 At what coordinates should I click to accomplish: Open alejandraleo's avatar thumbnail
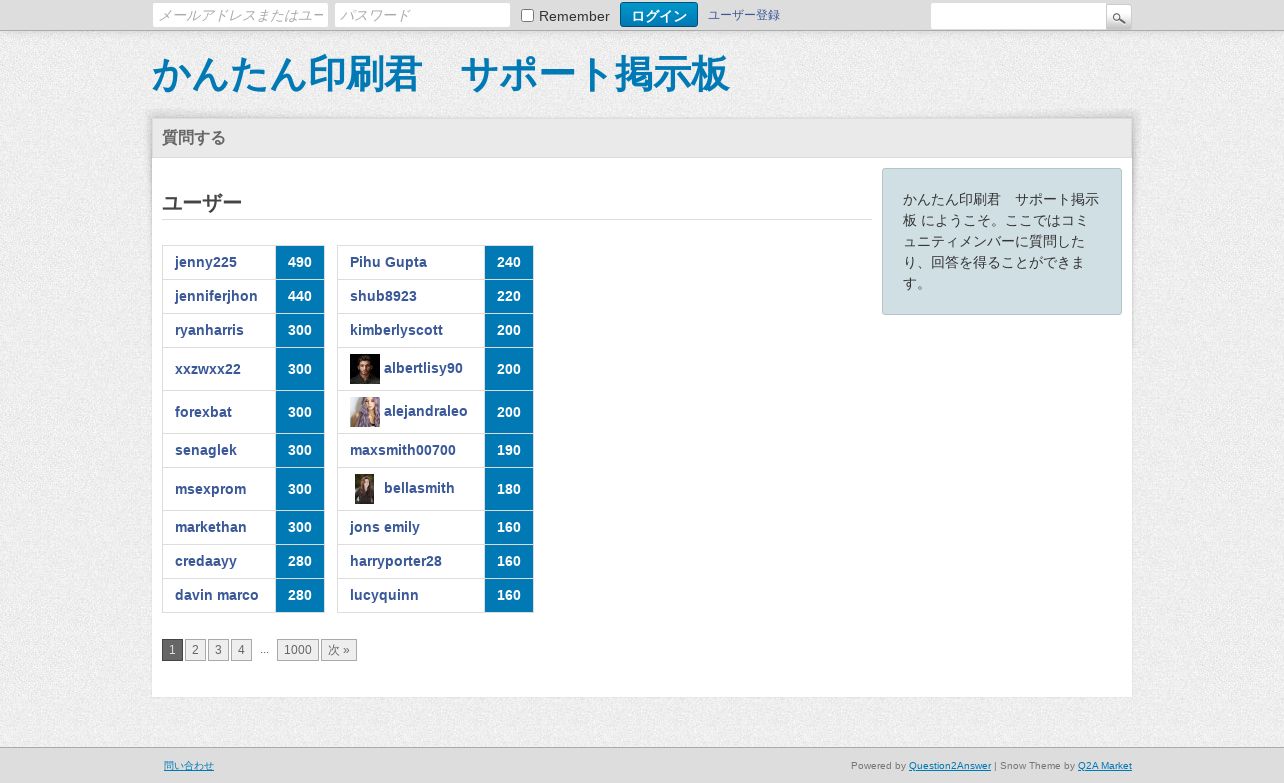click(x=365, y=412)
